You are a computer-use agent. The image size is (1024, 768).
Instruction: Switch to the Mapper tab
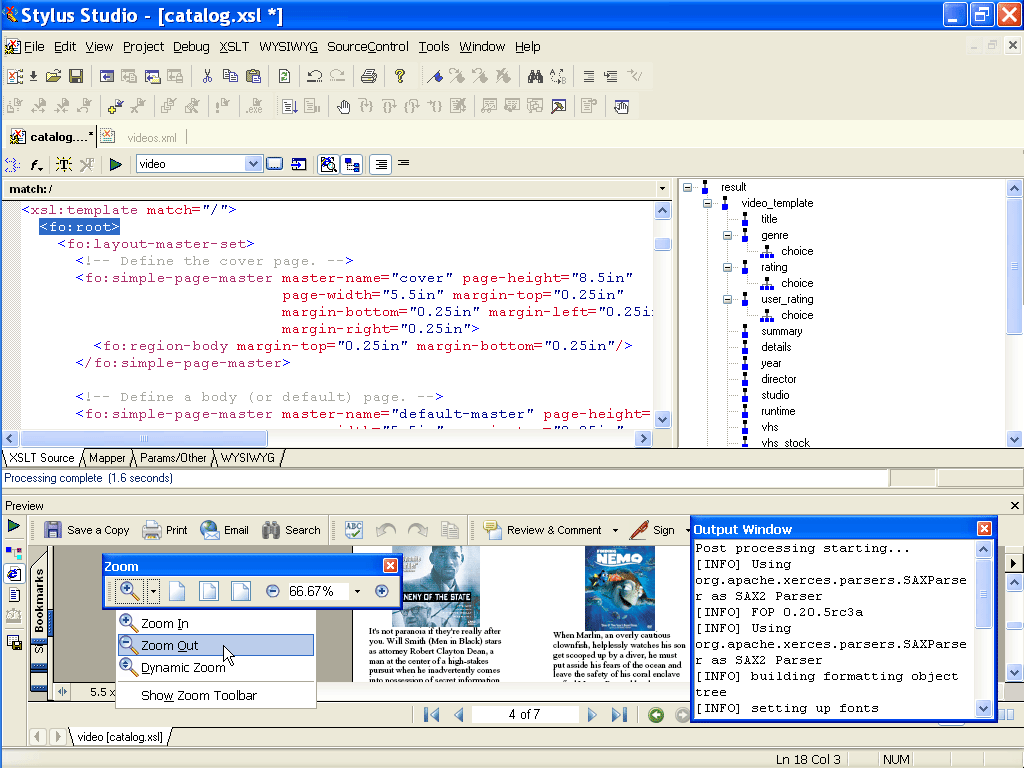(x=107, y=457)
